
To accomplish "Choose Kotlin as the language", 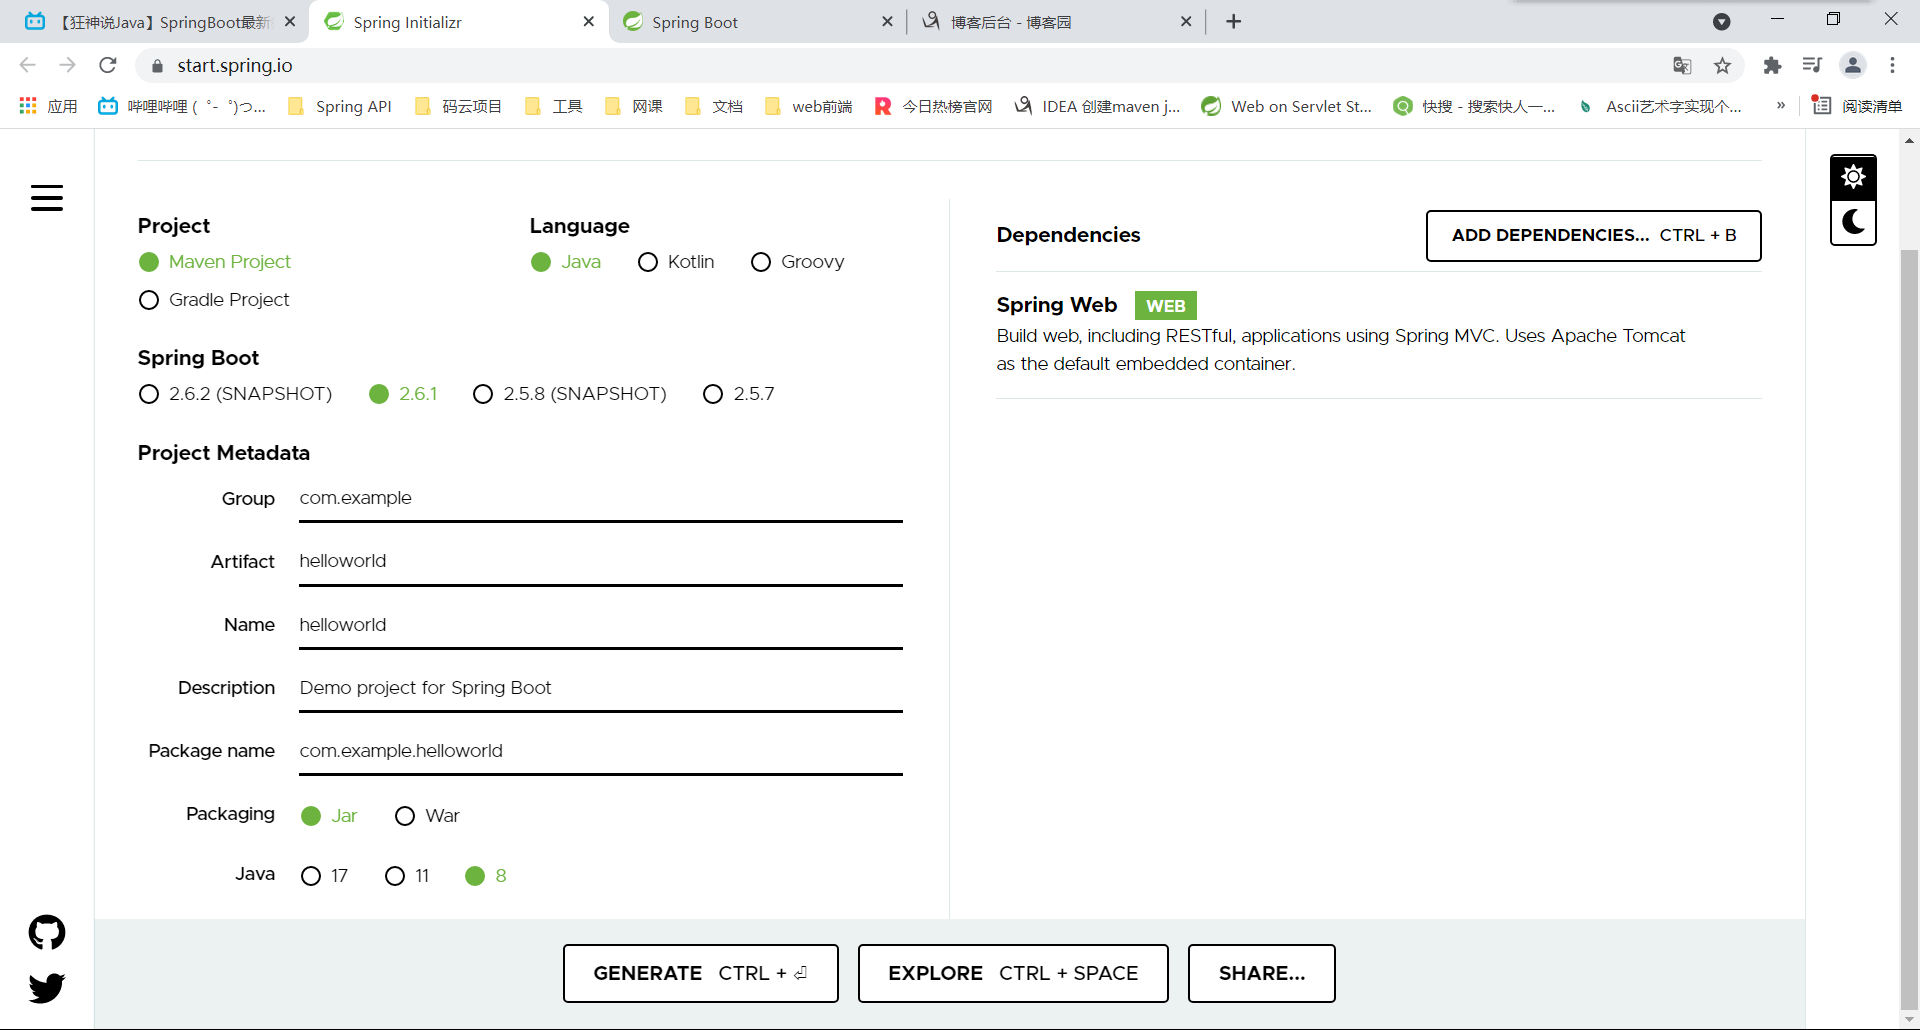I will (x=676, y=262).
